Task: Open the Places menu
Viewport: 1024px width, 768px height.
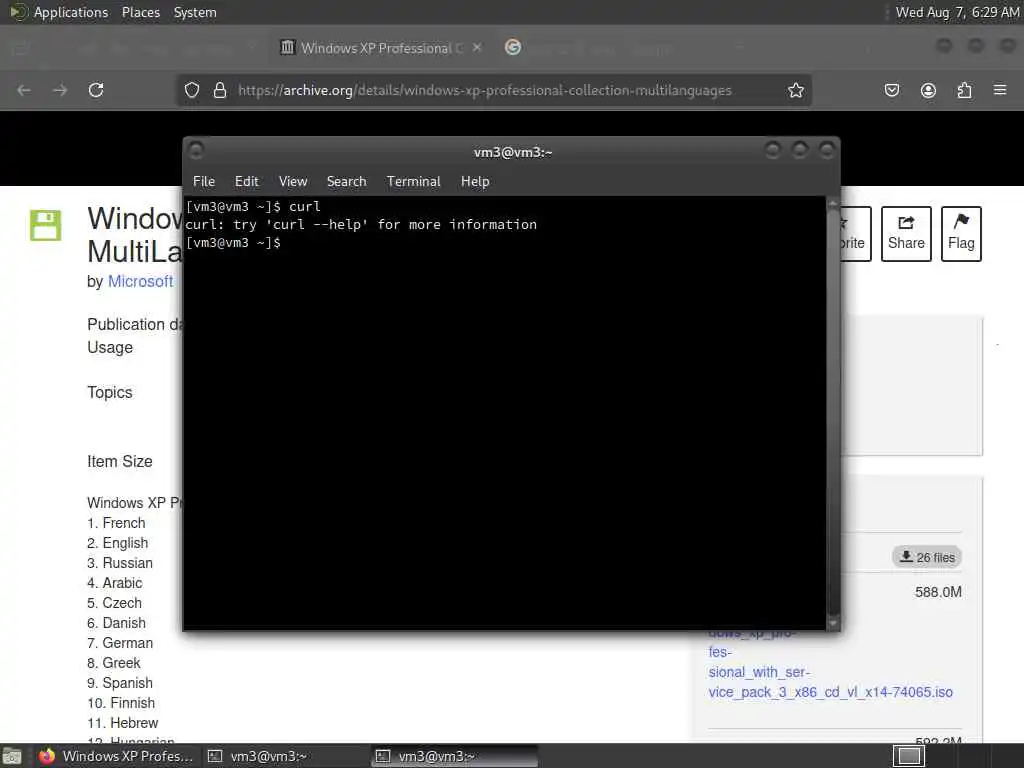Action: (140, 12)
